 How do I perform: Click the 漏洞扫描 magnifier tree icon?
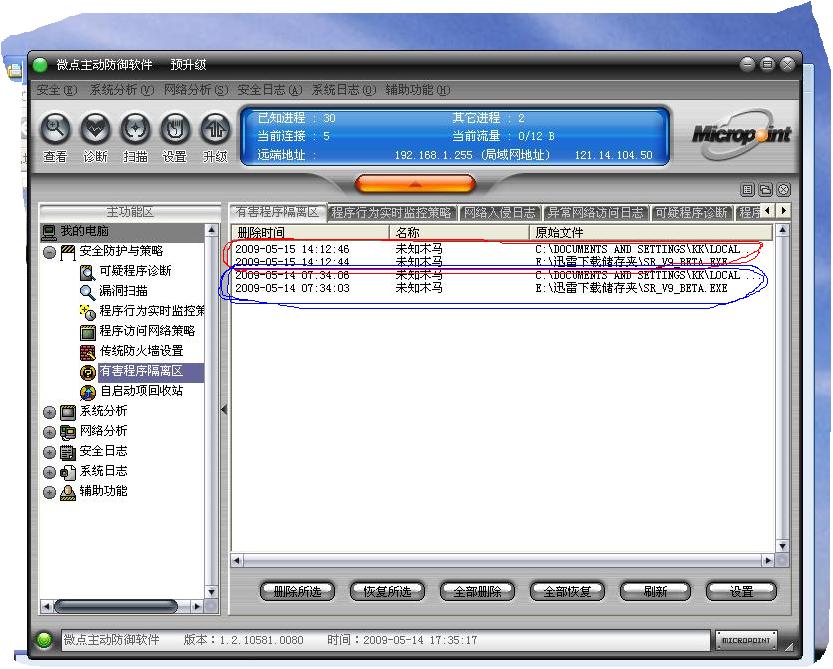coord(87,292)
